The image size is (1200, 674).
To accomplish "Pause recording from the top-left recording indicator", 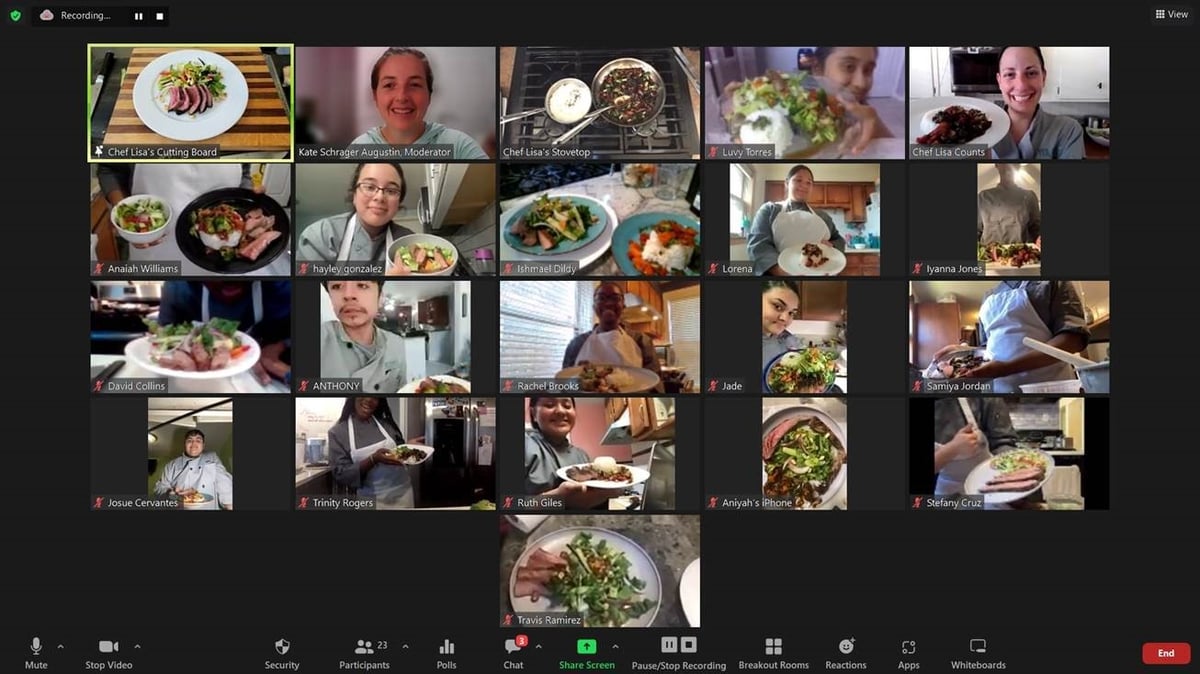I will coord(139,16).
